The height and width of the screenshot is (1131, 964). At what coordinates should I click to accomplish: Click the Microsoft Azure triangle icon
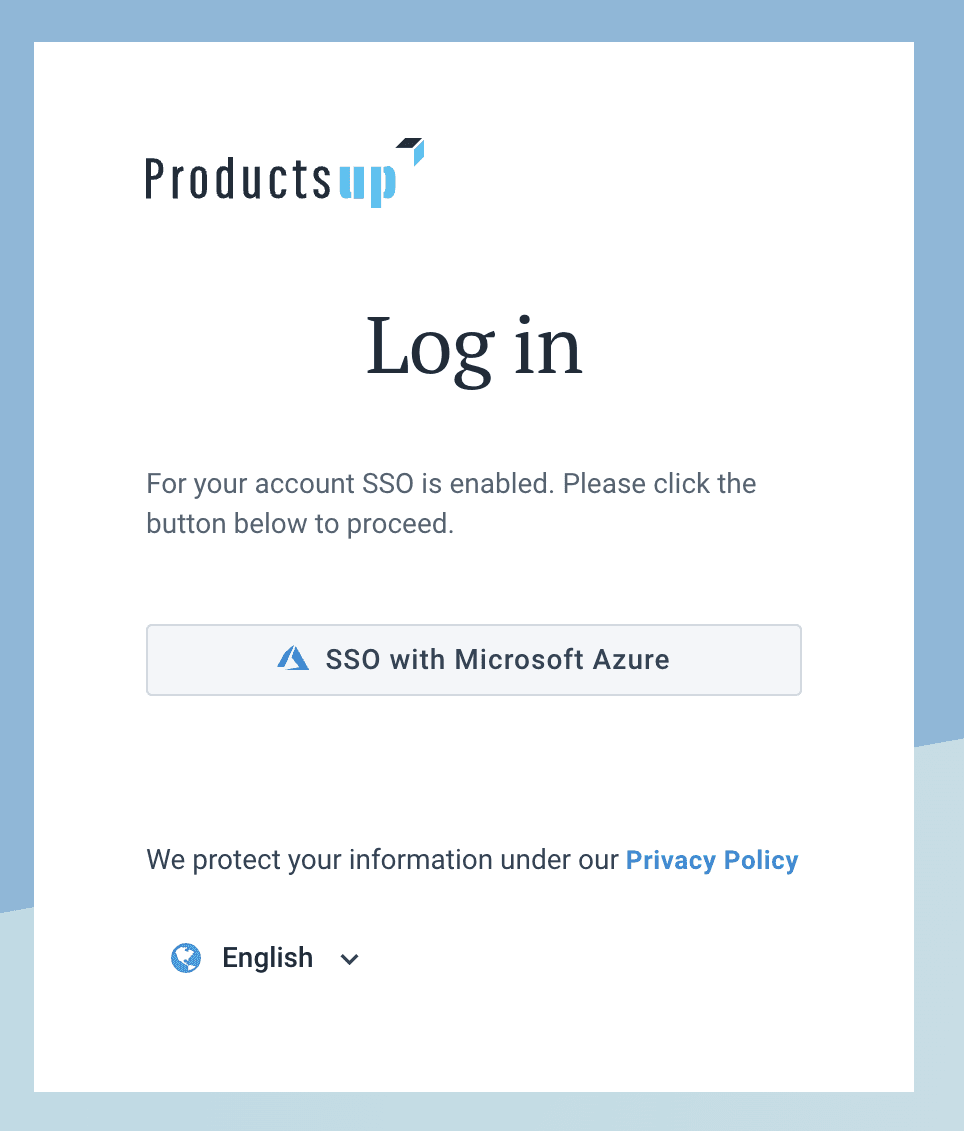point(293,659)
